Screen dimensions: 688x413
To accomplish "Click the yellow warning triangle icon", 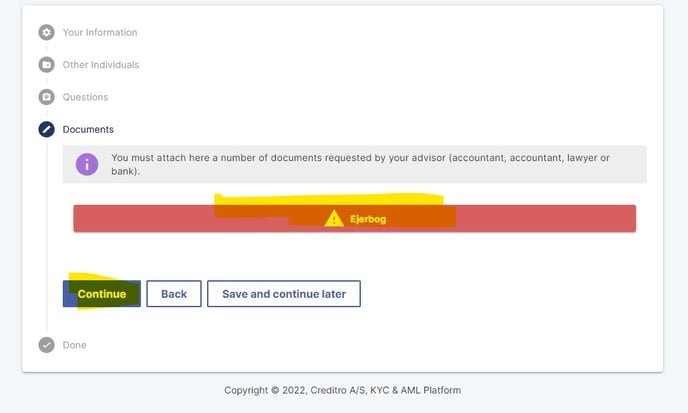I will 334,218.
